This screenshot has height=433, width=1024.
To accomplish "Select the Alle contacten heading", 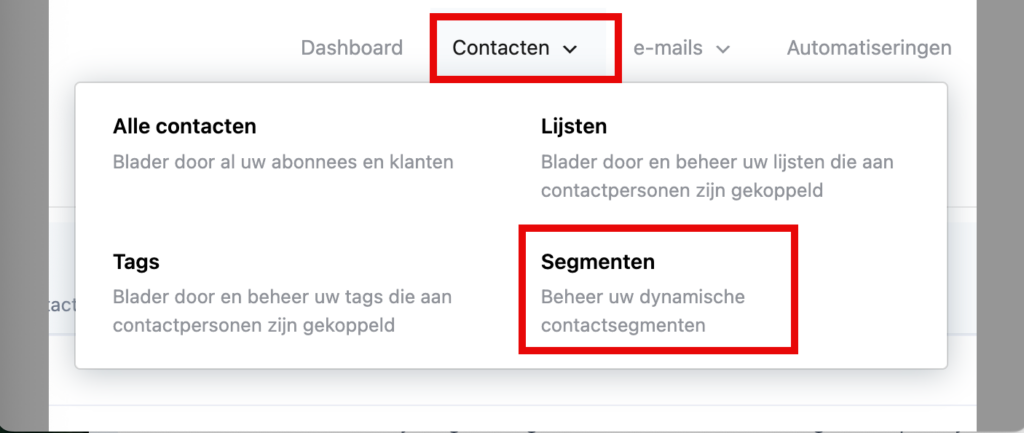I will 185,127.
